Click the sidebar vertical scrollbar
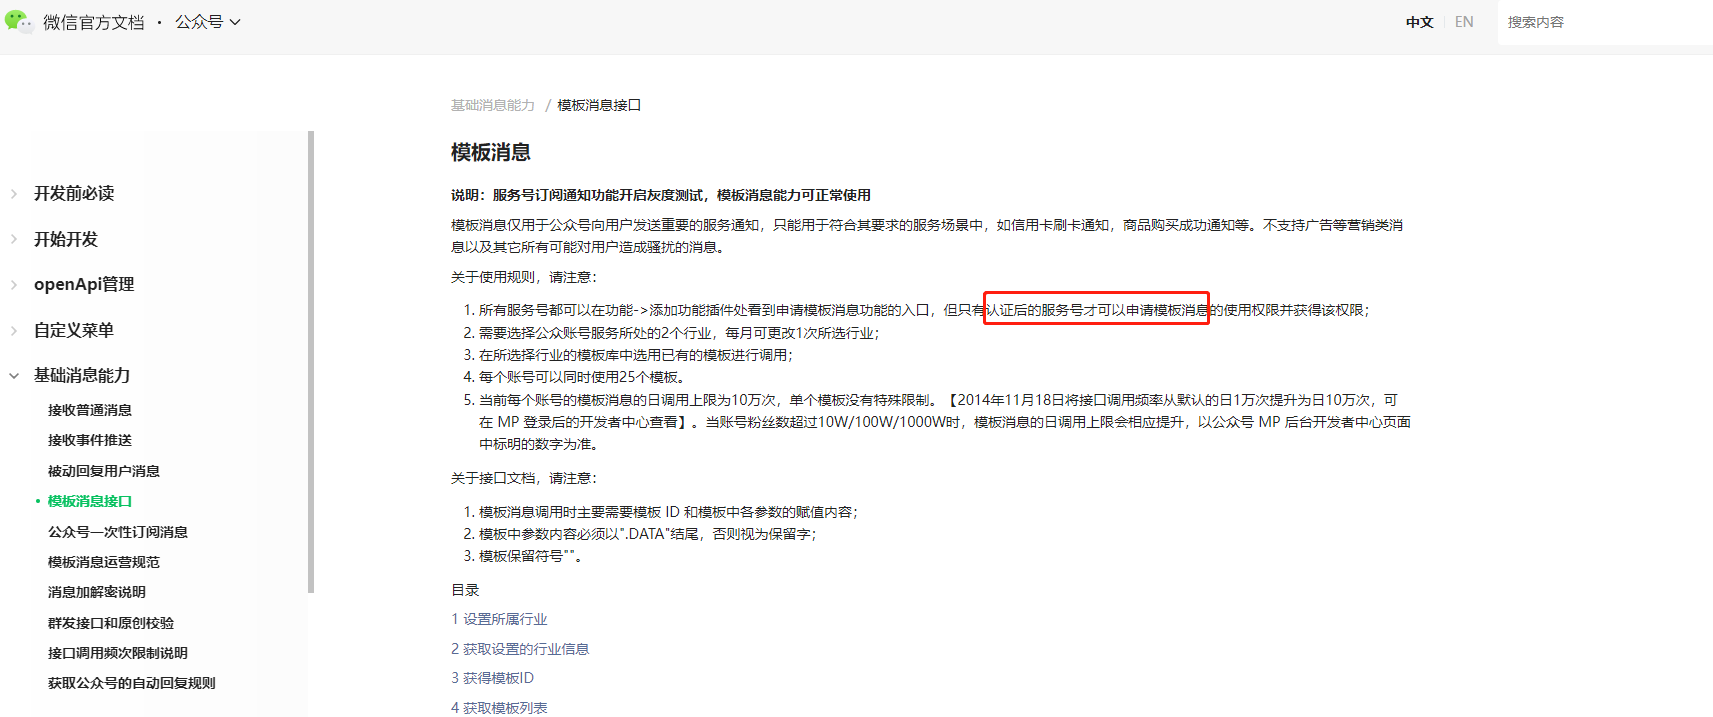 (311, 362)
